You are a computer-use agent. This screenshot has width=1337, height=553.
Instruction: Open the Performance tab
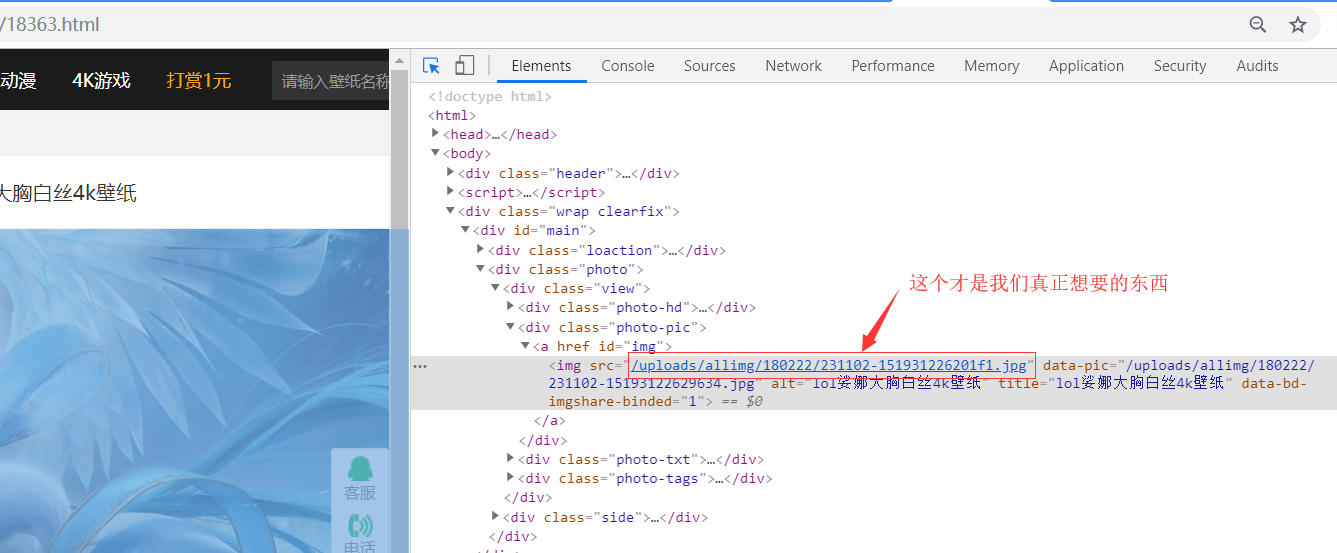point(893,66)
